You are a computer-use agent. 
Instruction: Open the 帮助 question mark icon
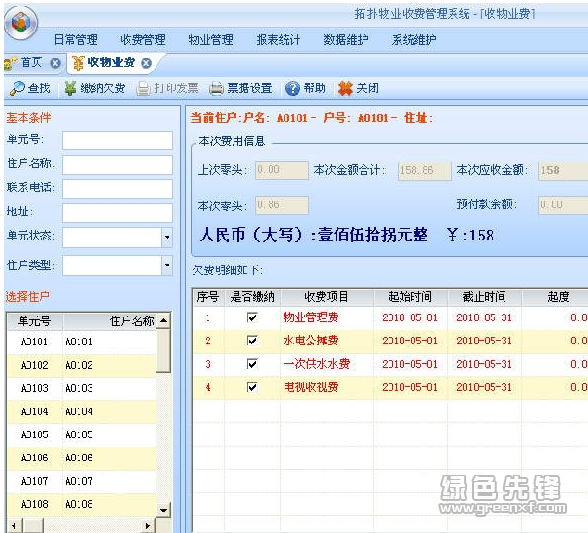point(292,89)
